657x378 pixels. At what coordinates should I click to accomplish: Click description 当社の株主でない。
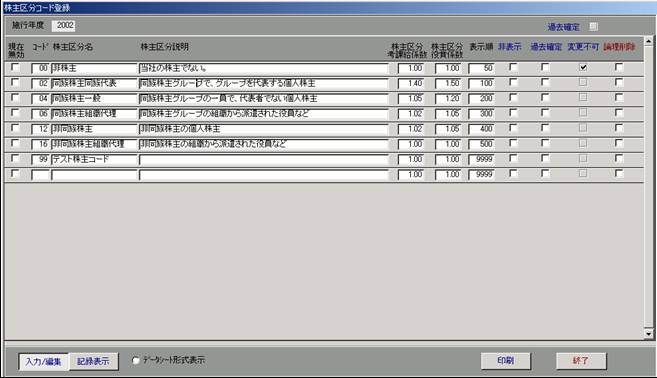point(264,68)
